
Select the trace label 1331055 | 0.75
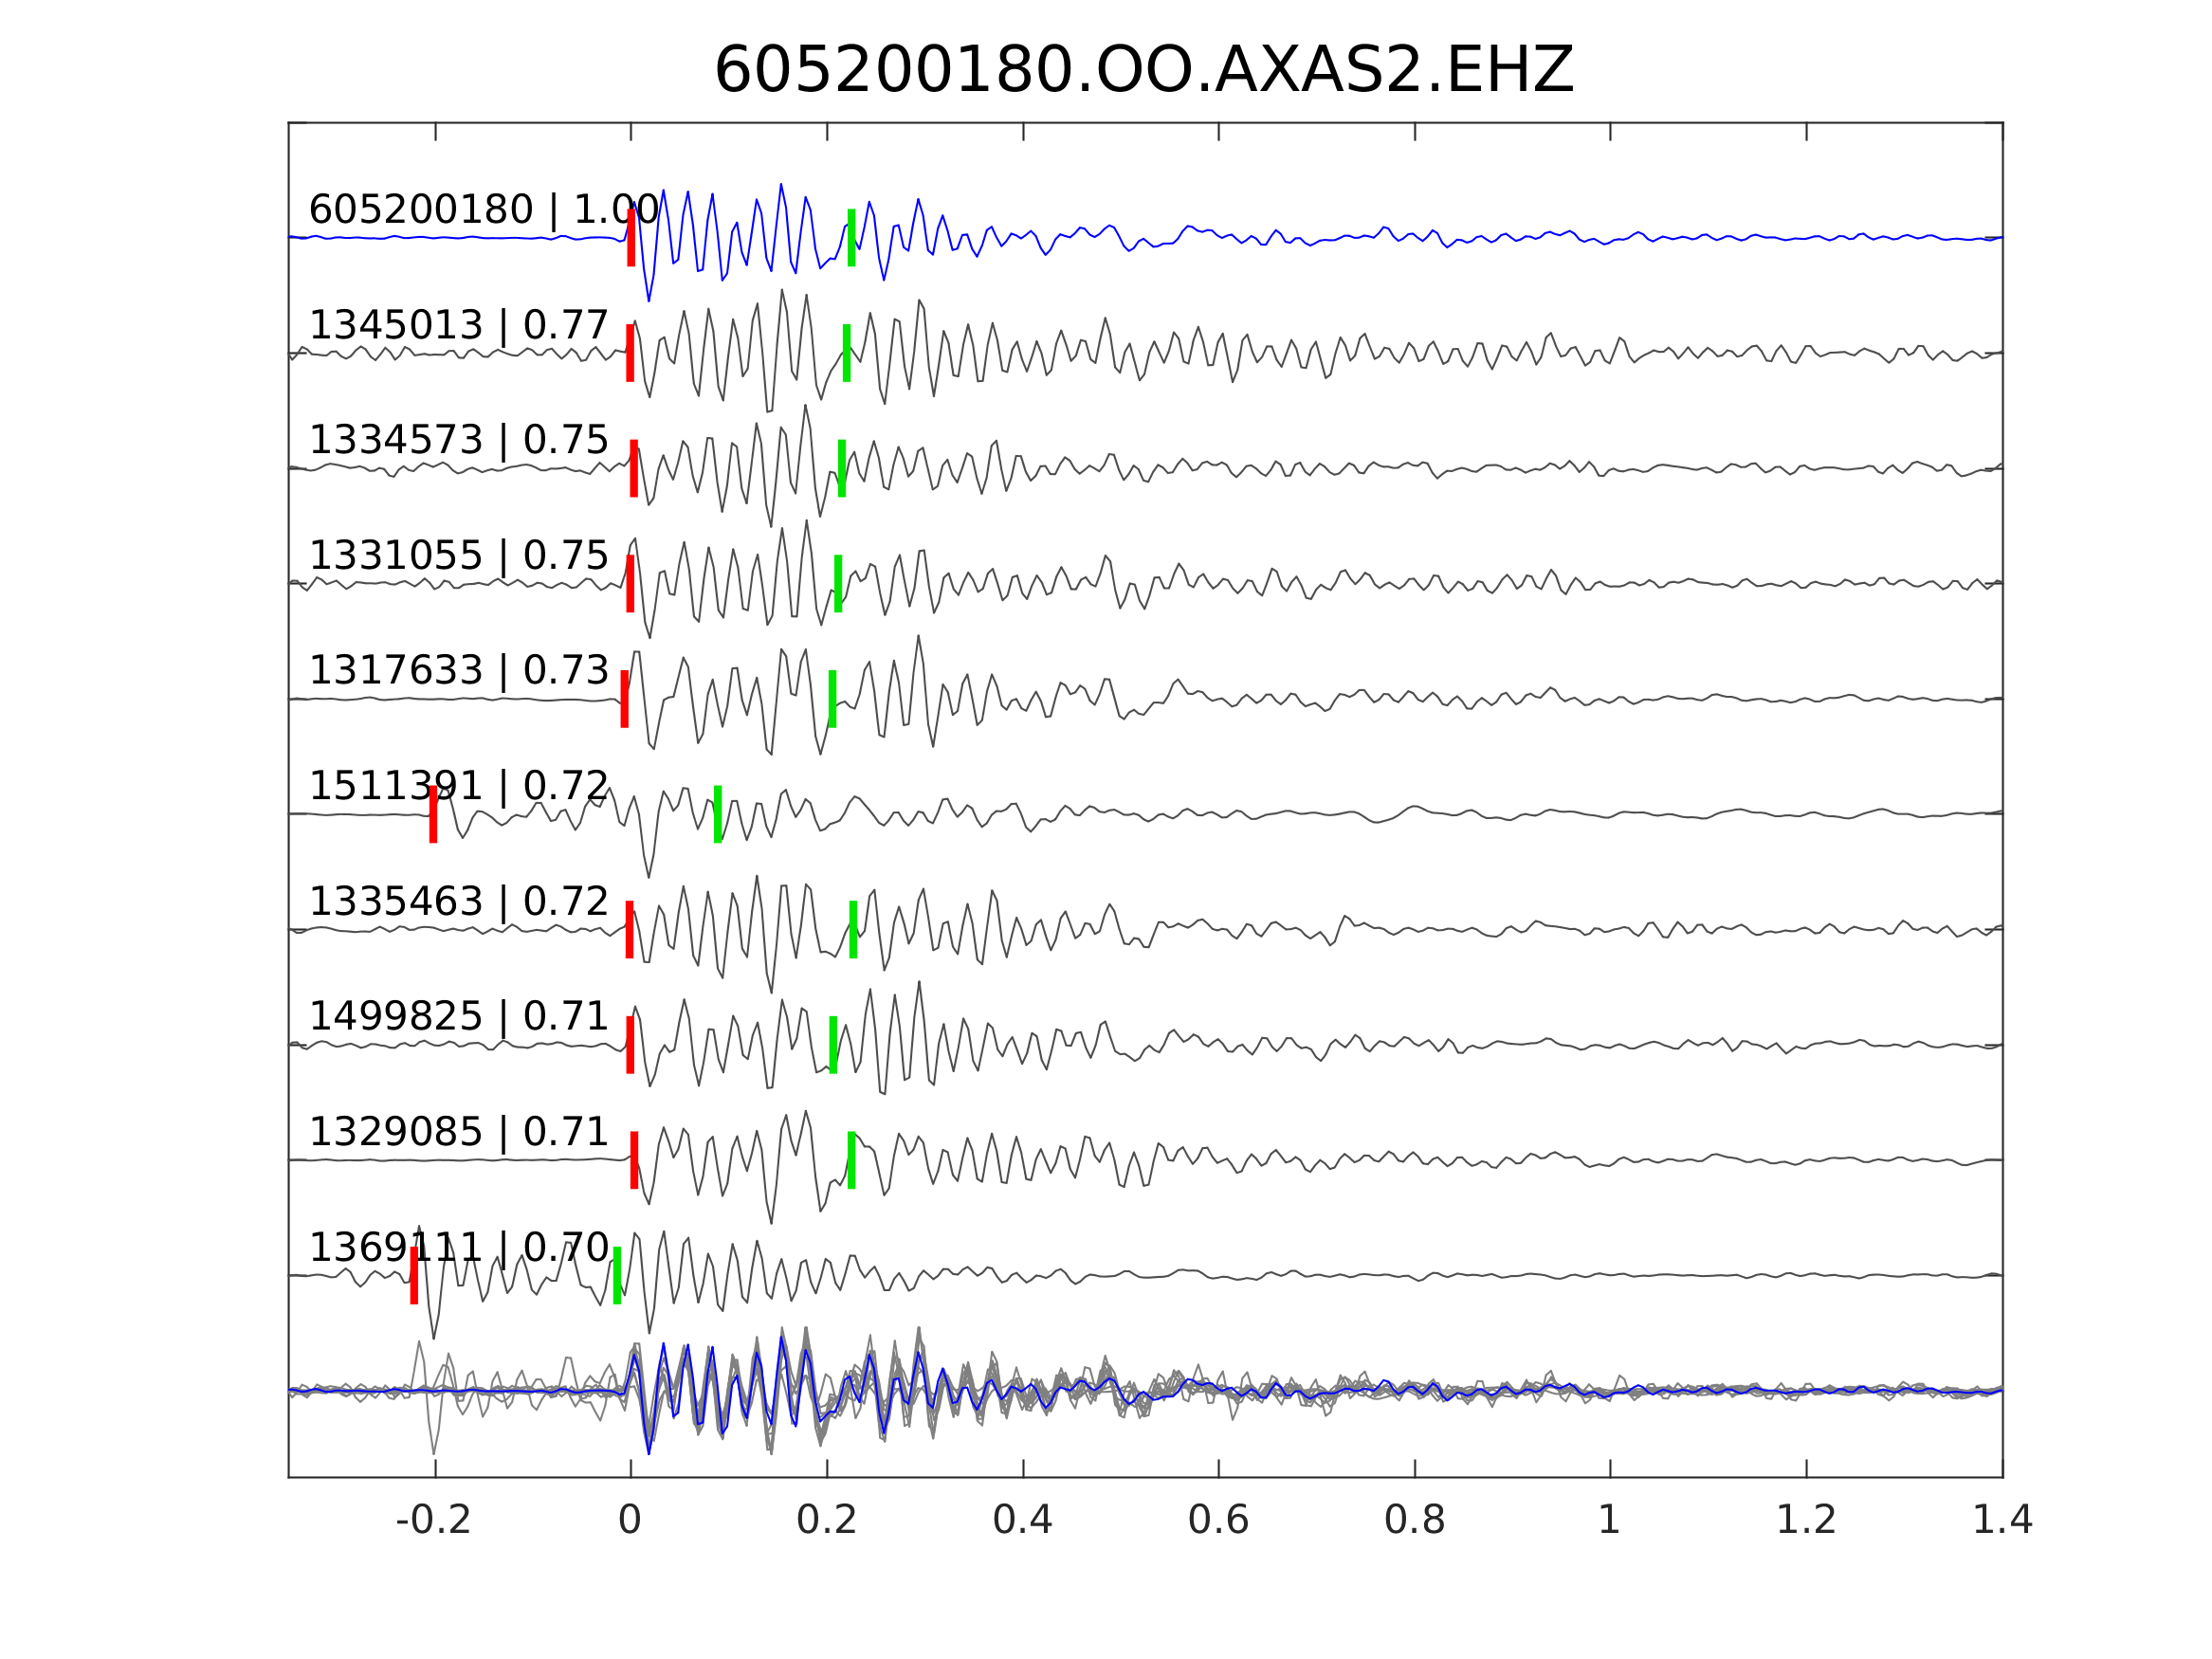458,555
